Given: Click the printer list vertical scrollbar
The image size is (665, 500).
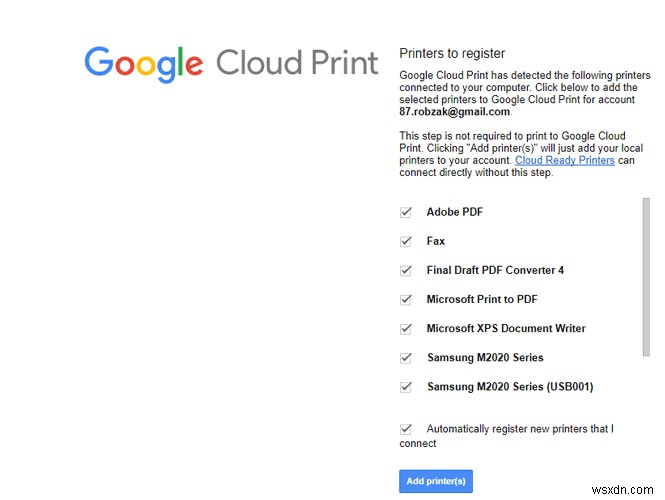Looking at the screenshot, I should click(645, 275).
